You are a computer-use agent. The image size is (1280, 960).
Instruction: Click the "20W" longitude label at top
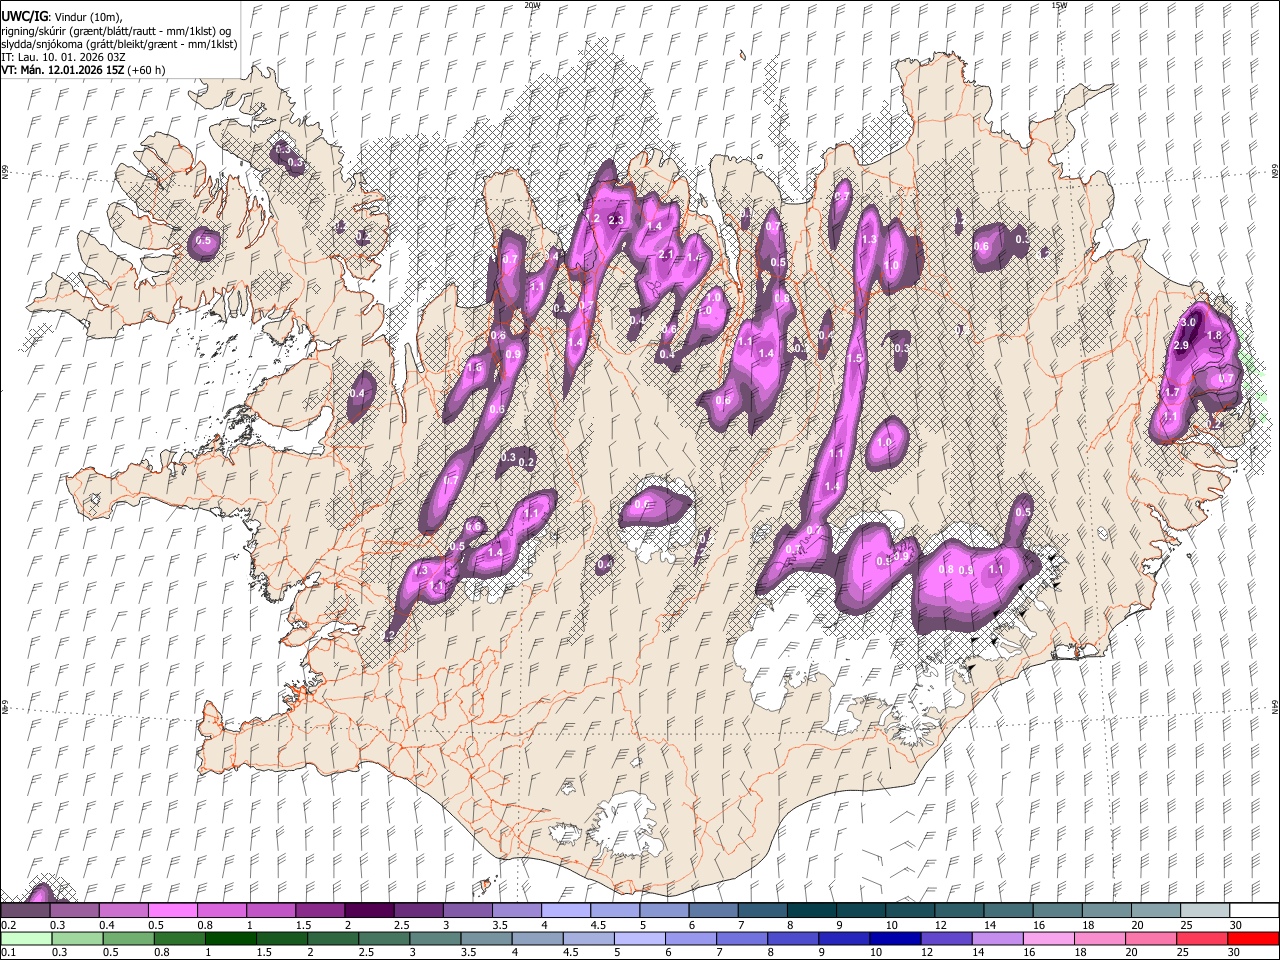click(x=532, y=5)
